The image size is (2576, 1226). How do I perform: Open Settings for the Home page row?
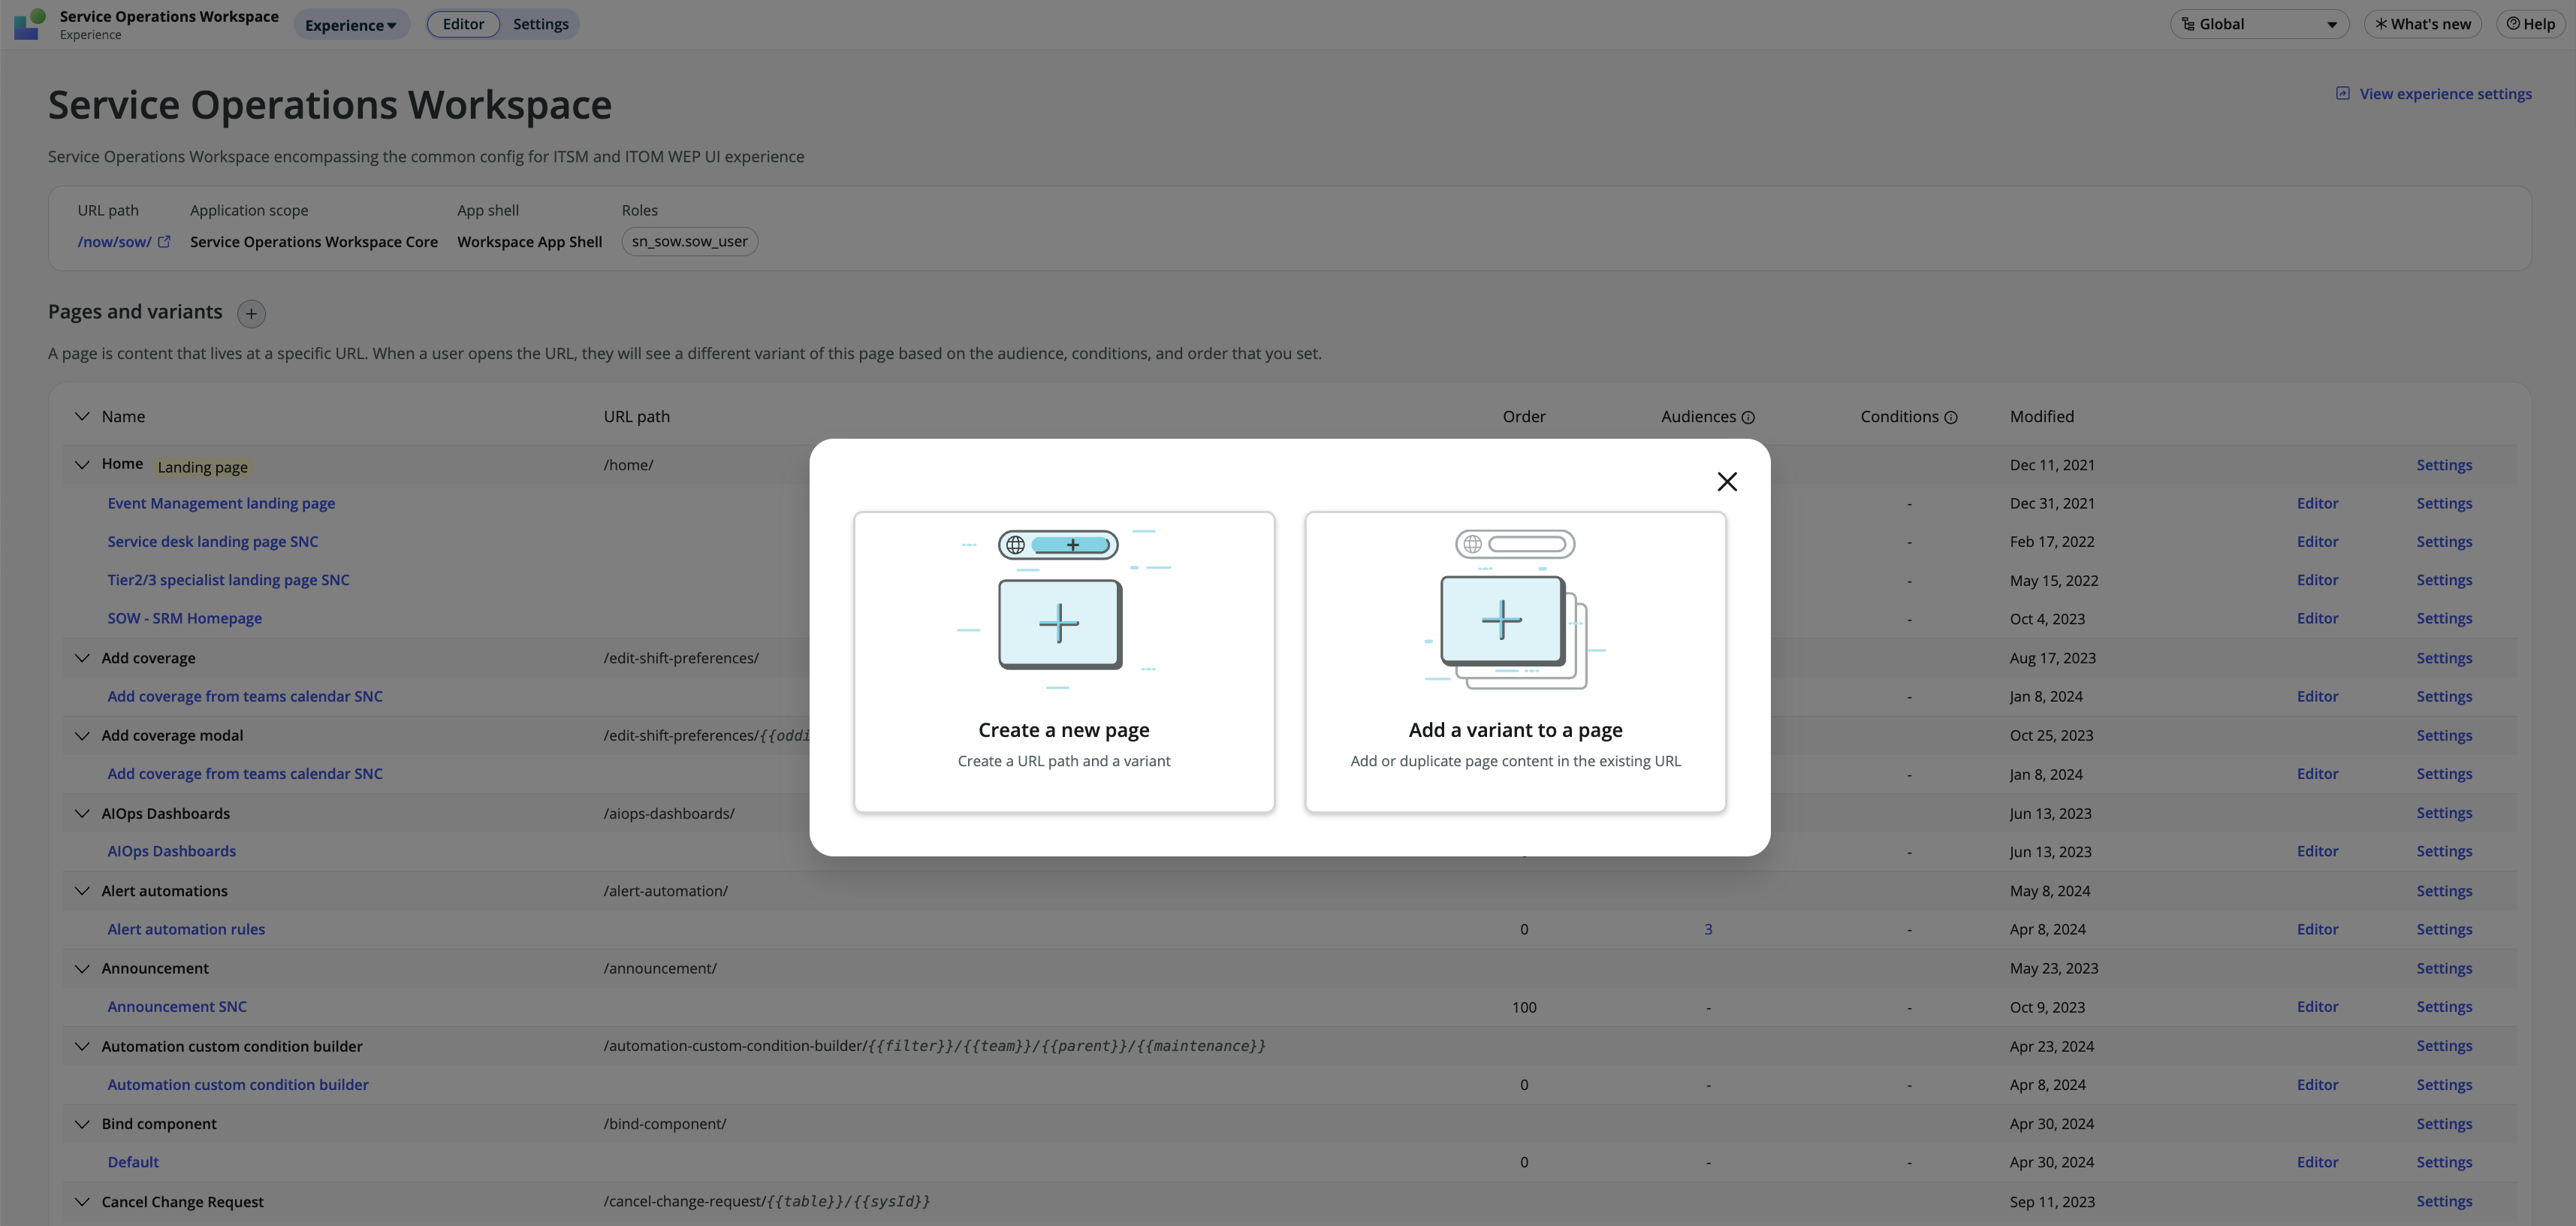[2444, 465]
